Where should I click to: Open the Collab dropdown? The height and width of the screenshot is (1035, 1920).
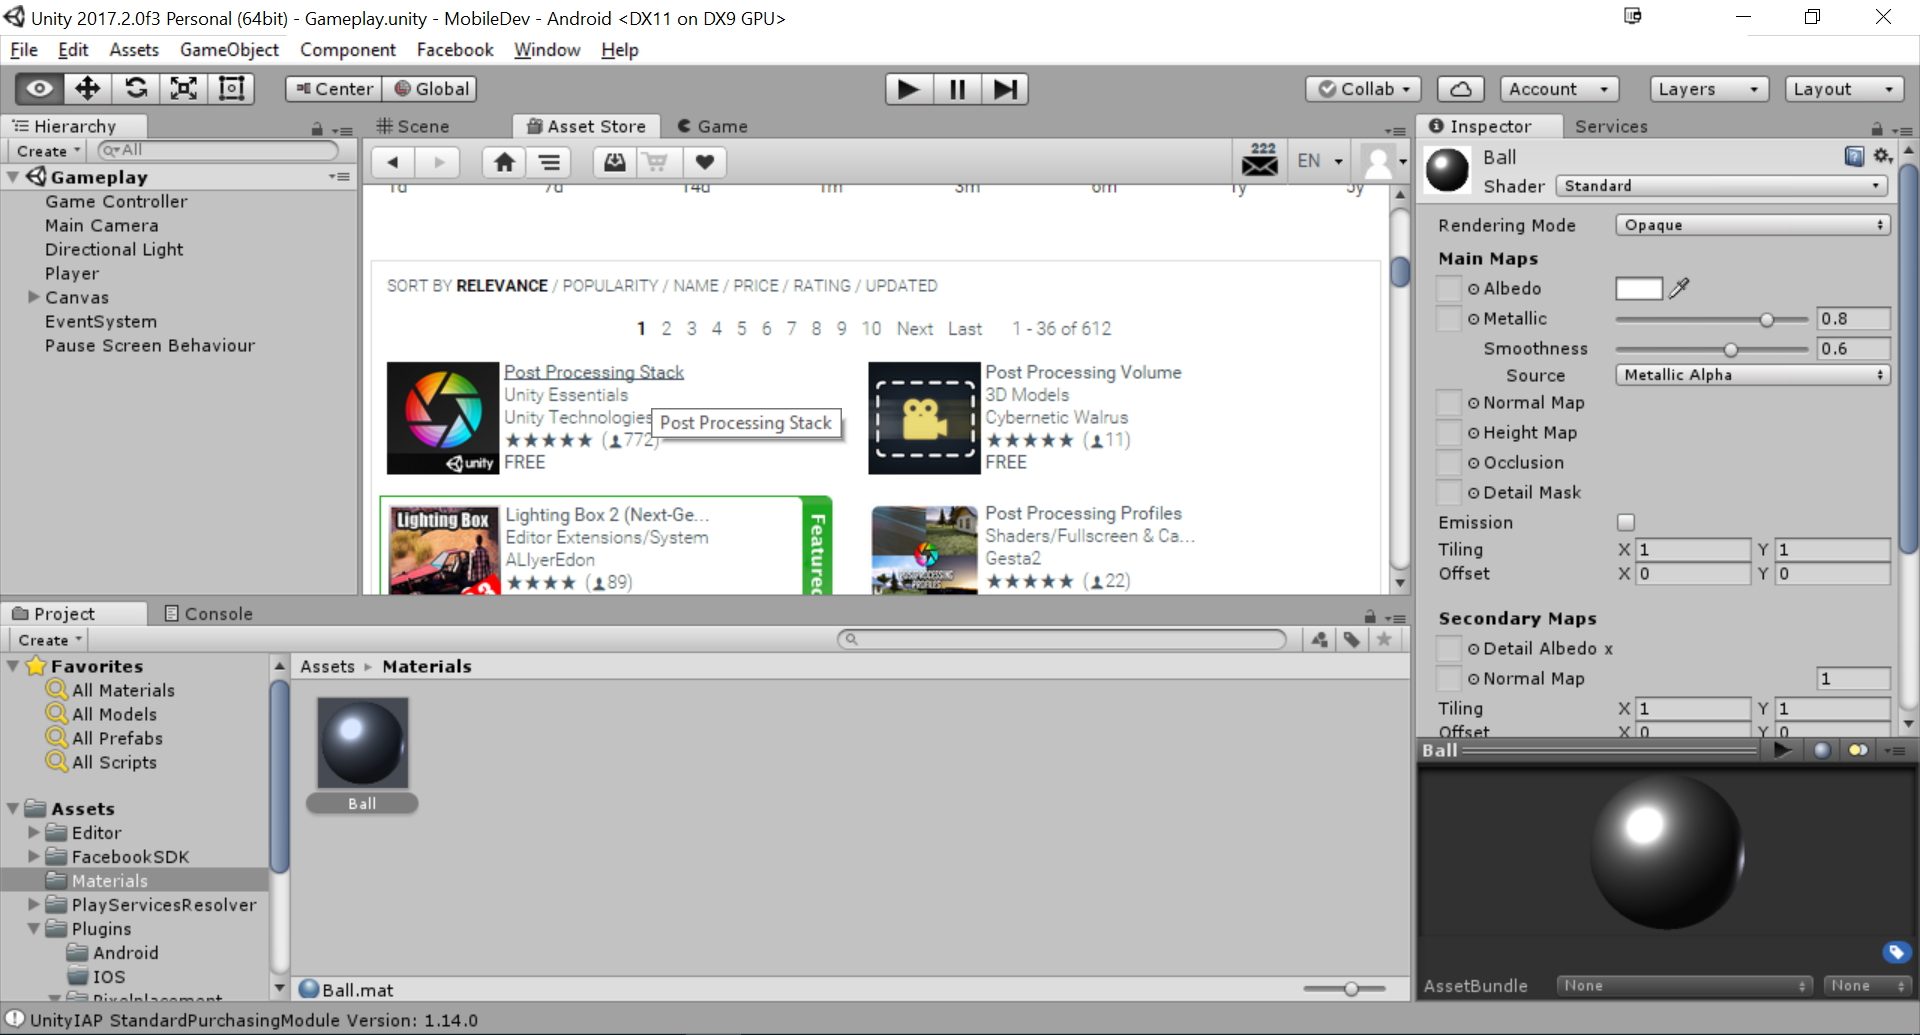(x=1363, y=89)
